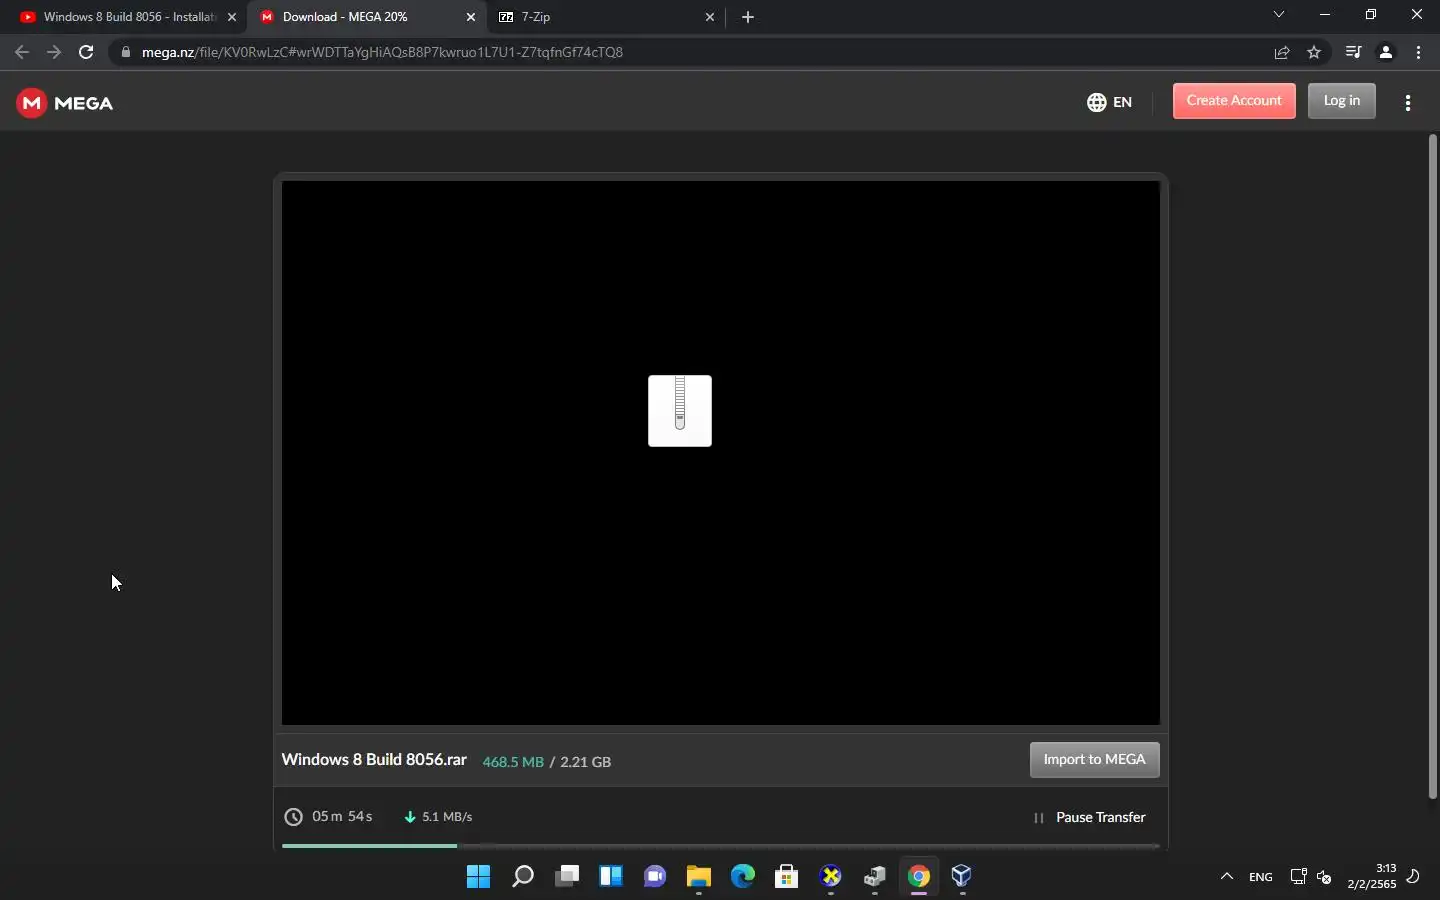Click the download progress bar

click(x=720, y=846)
